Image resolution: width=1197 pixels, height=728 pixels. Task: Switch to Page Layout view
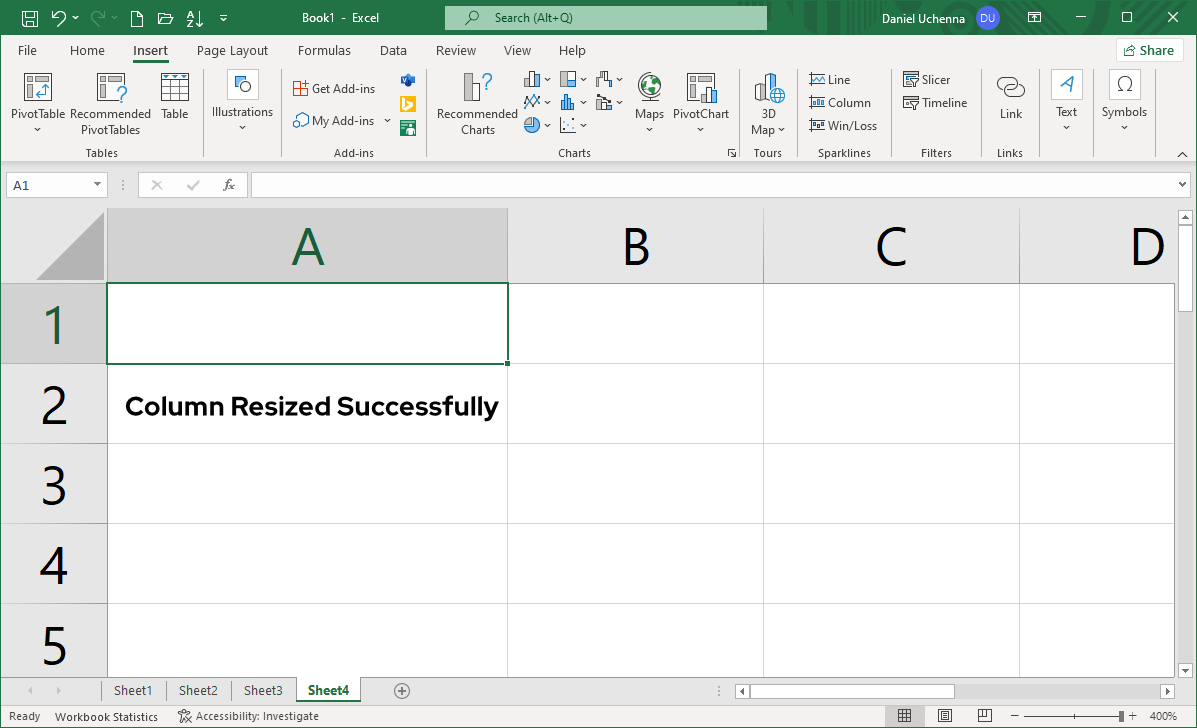click(944, 715)
